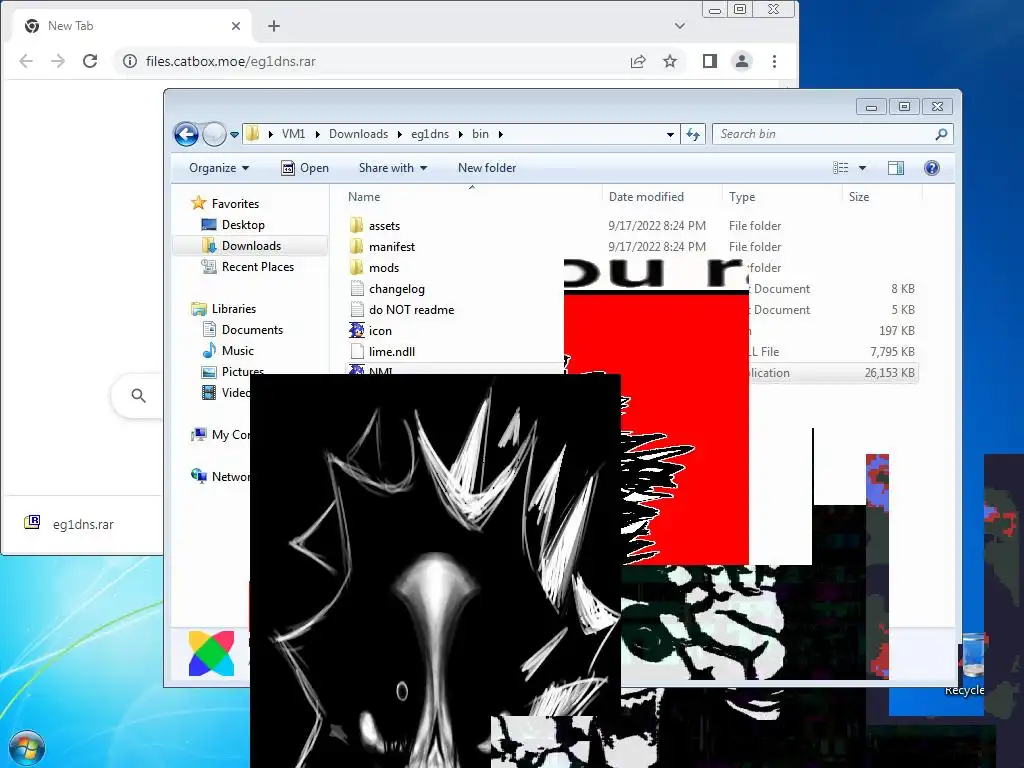The width and height of the screenshot is (1024, 768).
Task: Change the view icon in Explorer
Action: pyautogui.click(x=840, y=168)
